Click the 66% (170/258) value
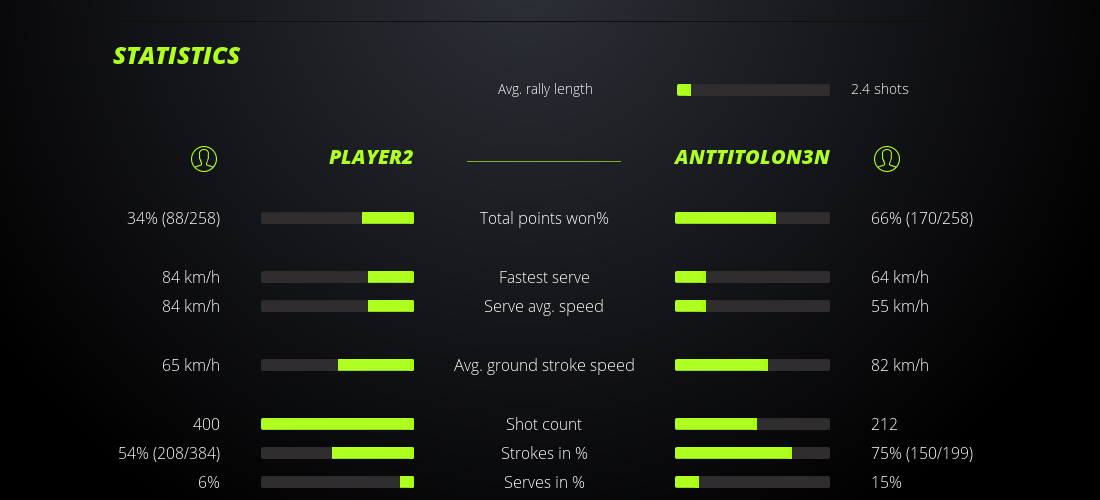 pyautogui.click(x=922, y=218)
